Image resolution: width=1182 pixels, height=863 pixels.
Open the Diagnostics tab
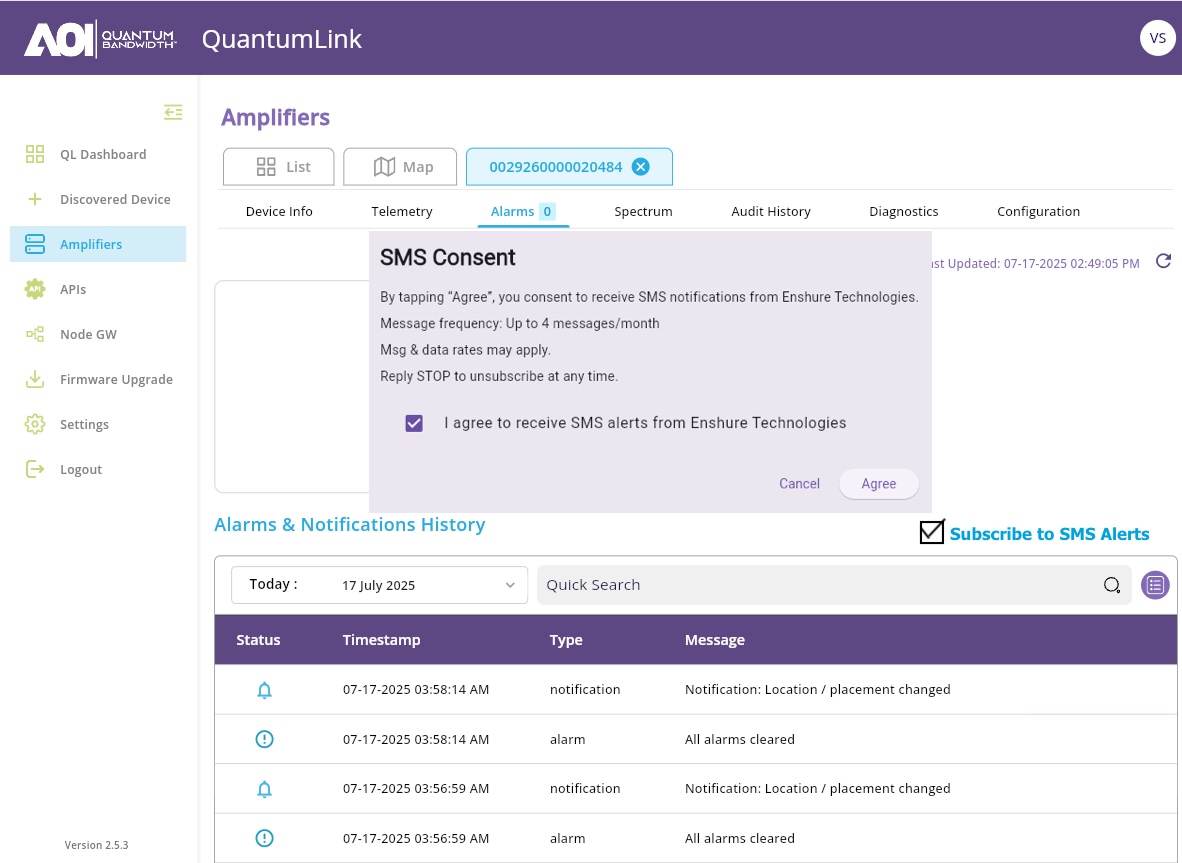pos(903,212)
